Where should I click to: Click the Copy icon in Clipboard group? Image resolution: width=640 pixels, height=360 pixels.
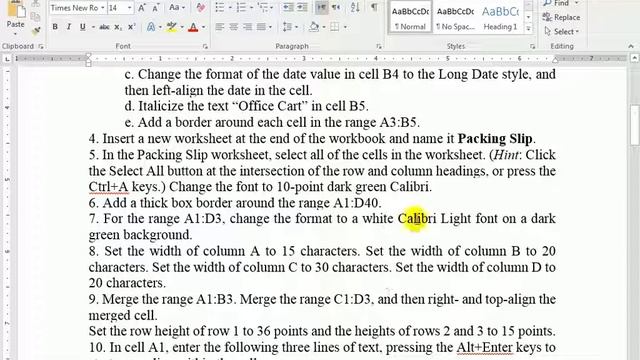[x=36, y=17]
